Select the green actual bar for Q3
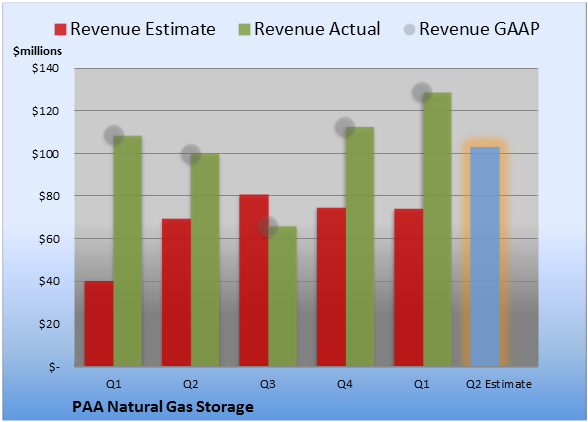 click(x=282, y=296)
